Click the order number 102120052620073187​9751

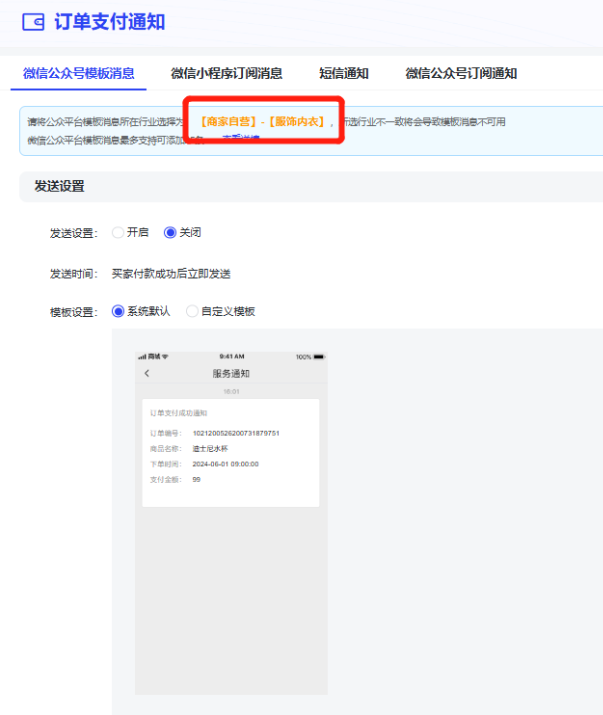click(x=235, y=433)
